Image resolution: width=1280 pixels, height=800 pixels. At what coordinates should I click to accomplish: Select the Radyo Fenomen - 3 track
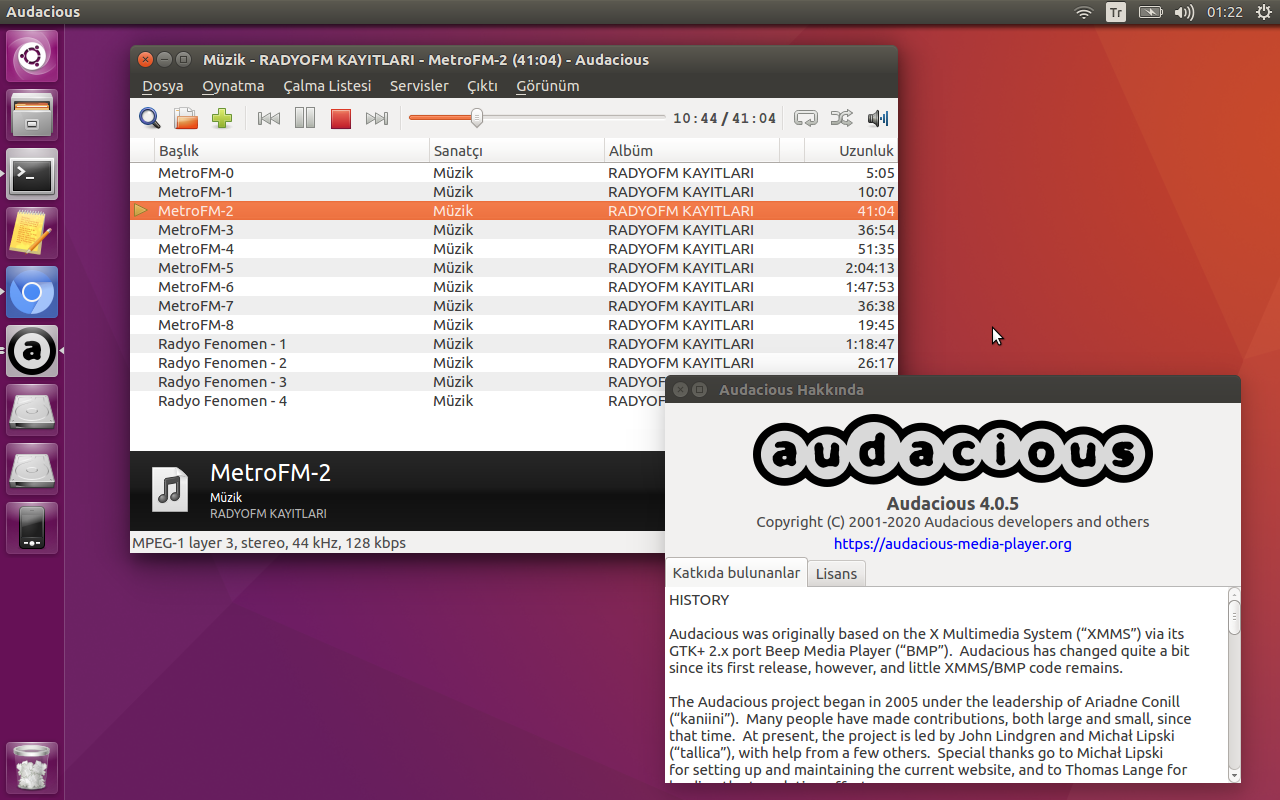click(x=397, y=382)
